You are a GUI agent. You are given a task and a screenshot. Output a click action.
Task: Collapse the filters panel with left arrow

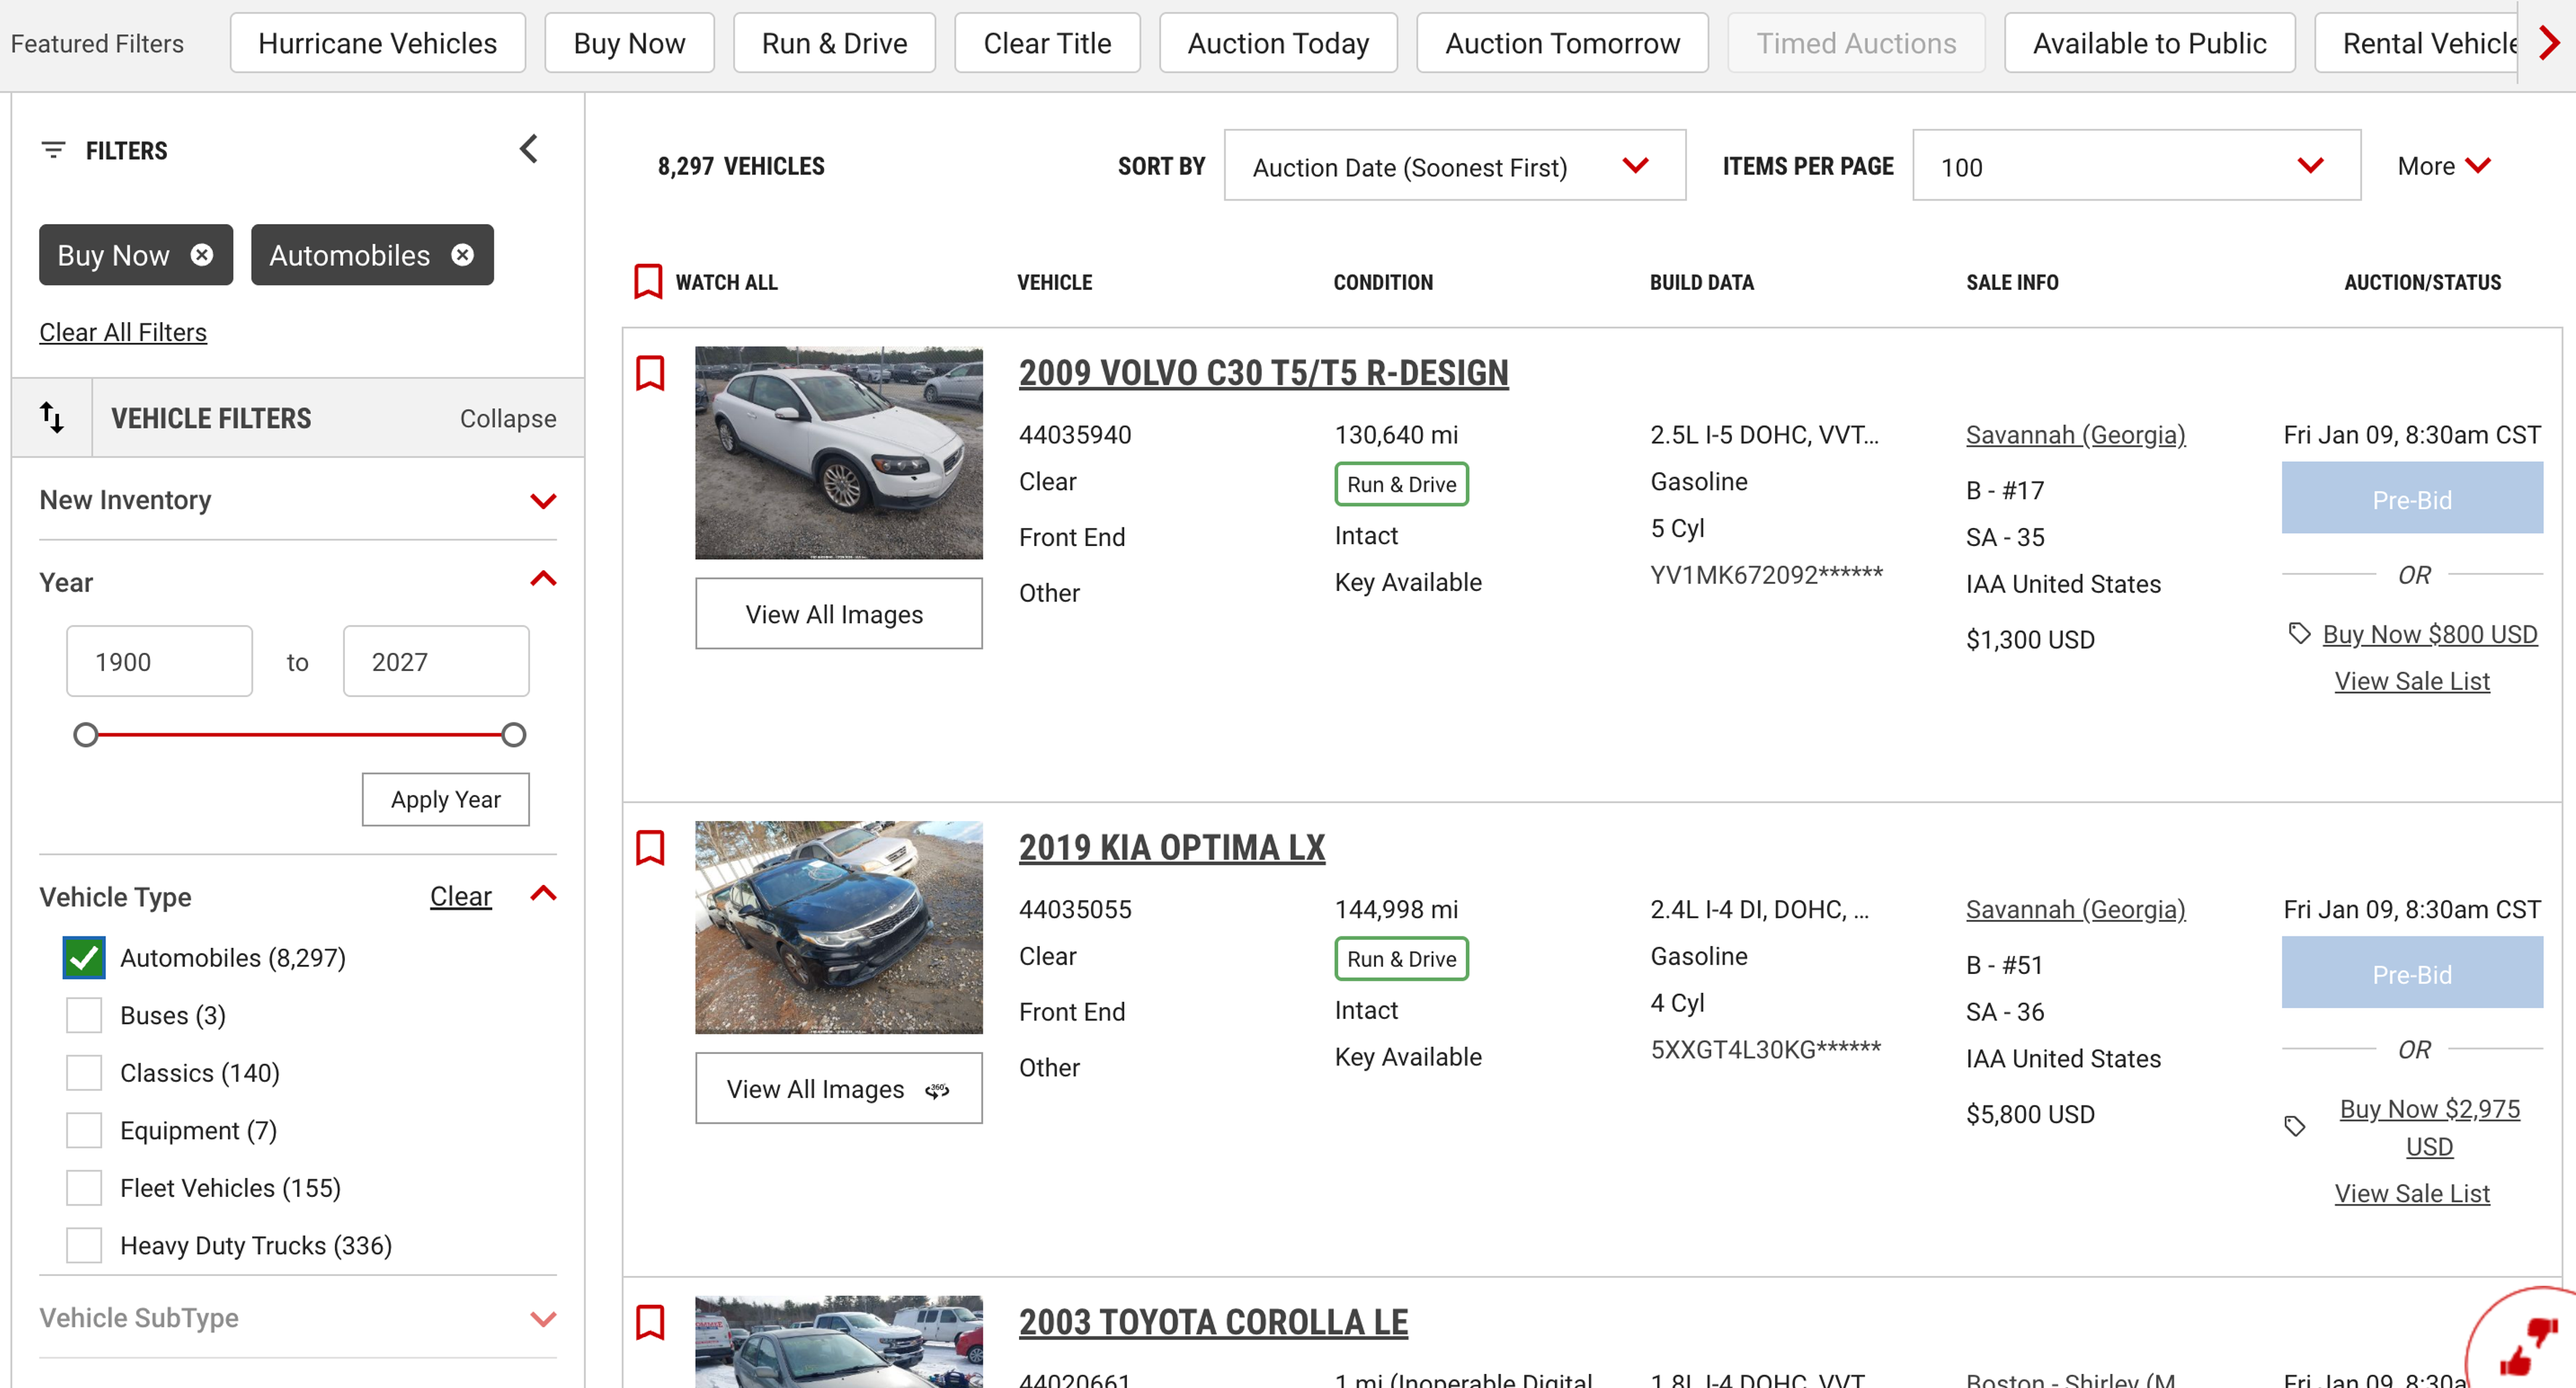coord(529,150)
